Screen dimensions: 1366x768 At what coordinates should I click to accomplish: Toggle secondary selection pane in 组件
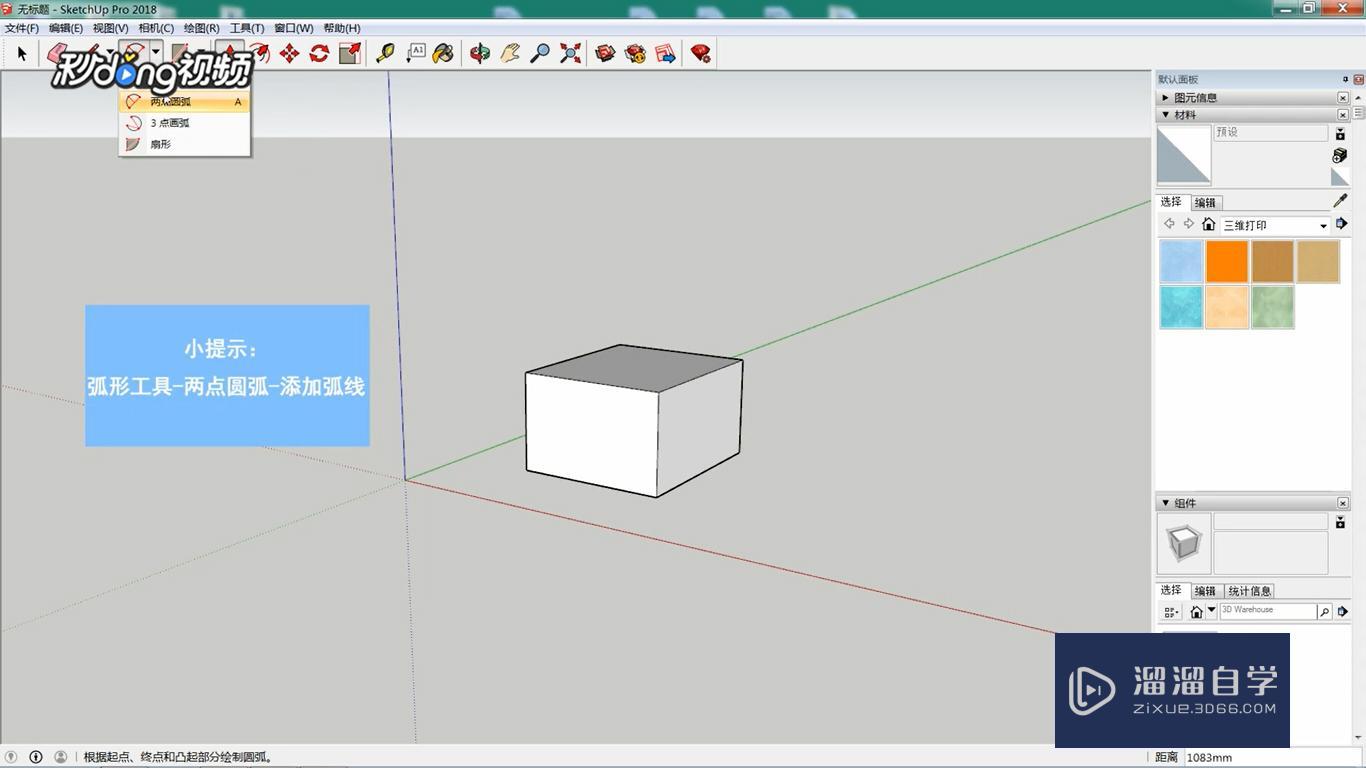coord(1340,521)
